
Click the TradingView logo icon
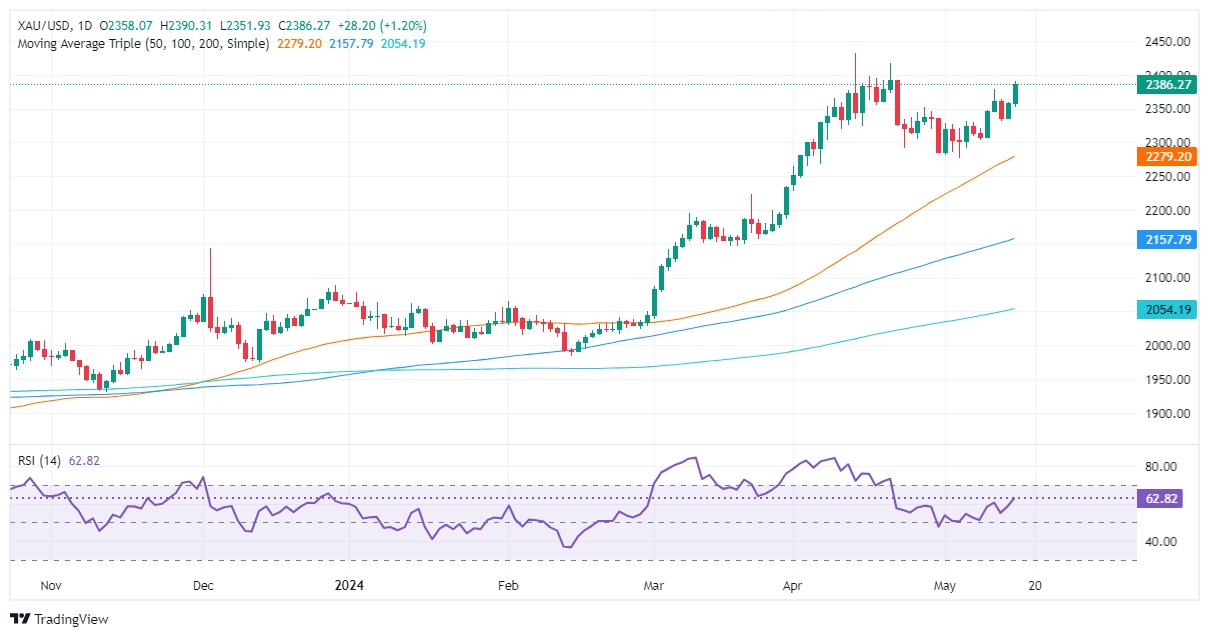(20, 619)
